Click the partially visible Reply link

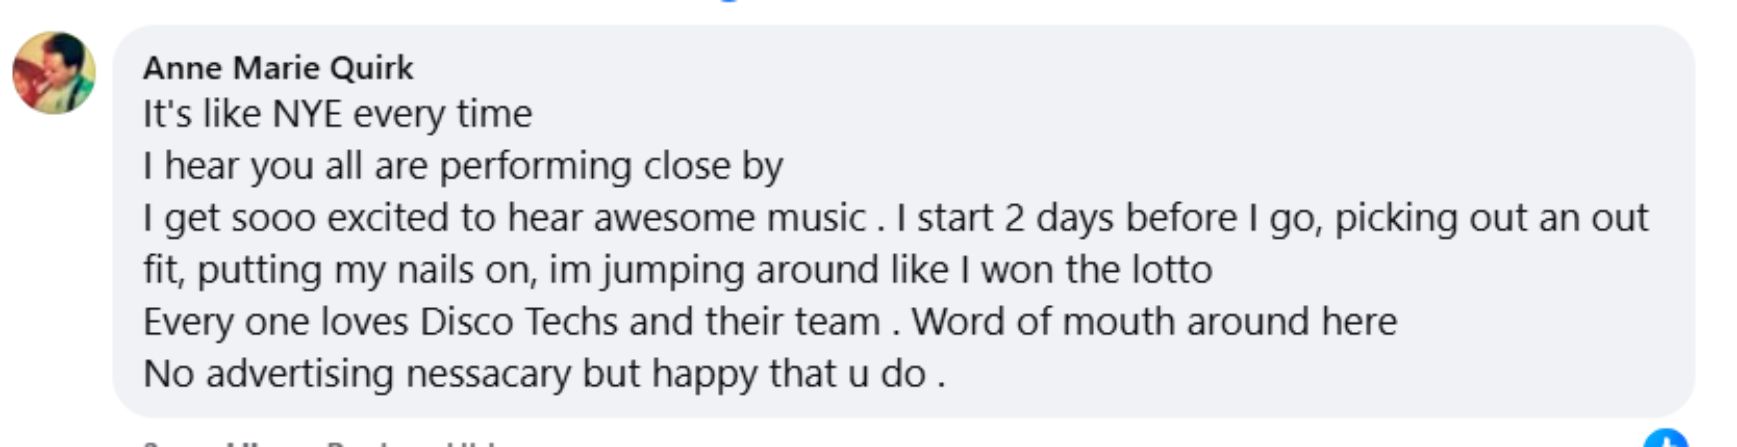[360, 443]
